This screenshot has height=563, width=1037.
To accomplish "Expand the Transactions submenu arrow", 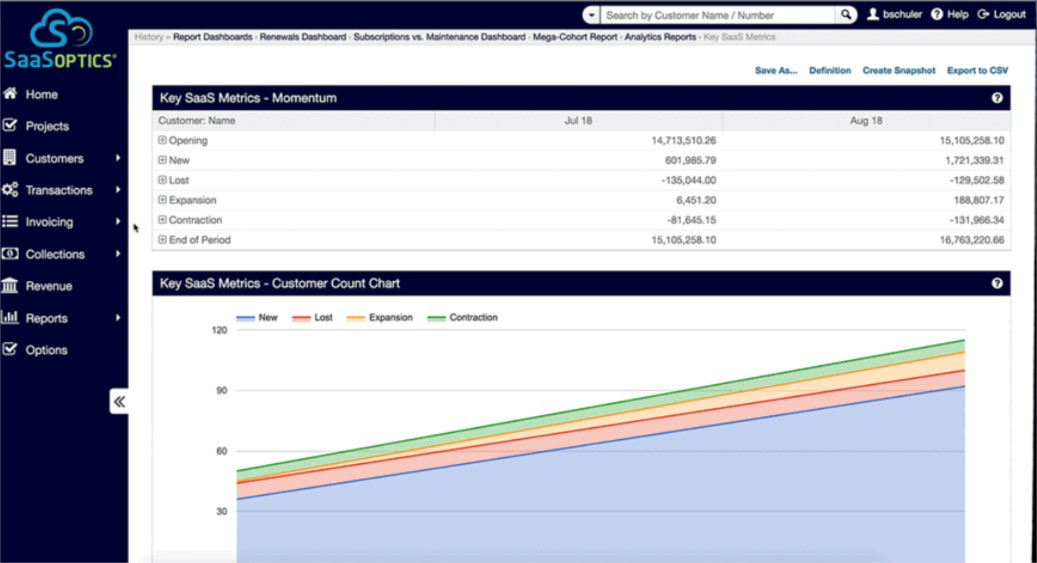I will (118, 189).
